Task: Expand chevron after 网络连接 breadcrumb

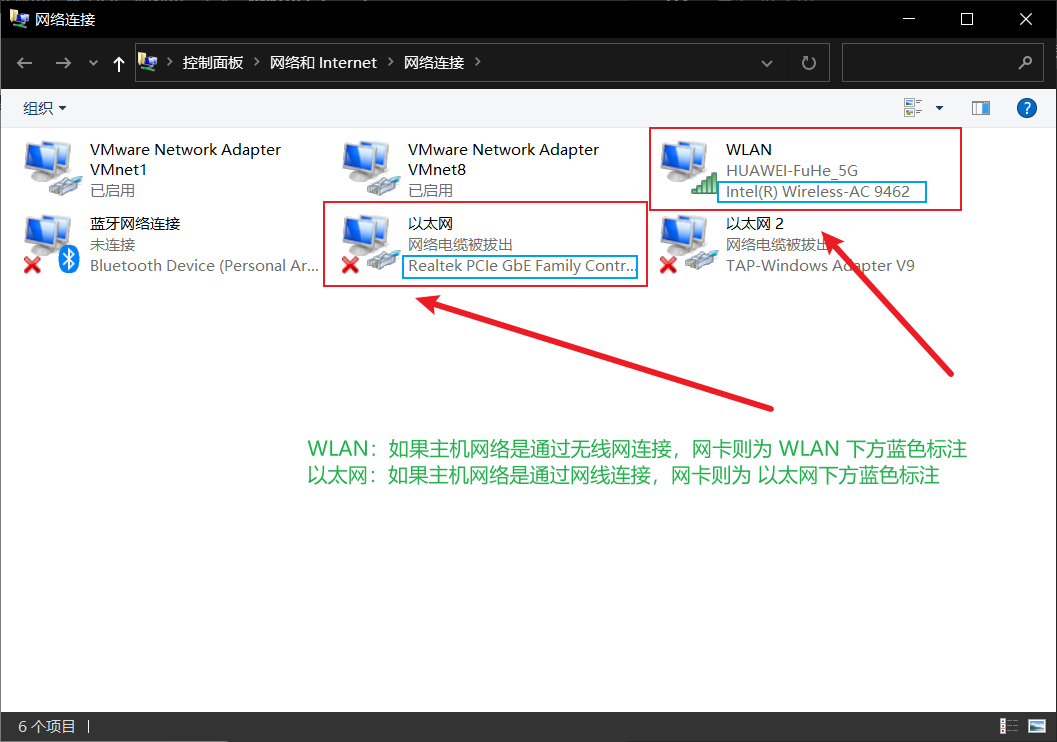Action: (x=478, y=62)
